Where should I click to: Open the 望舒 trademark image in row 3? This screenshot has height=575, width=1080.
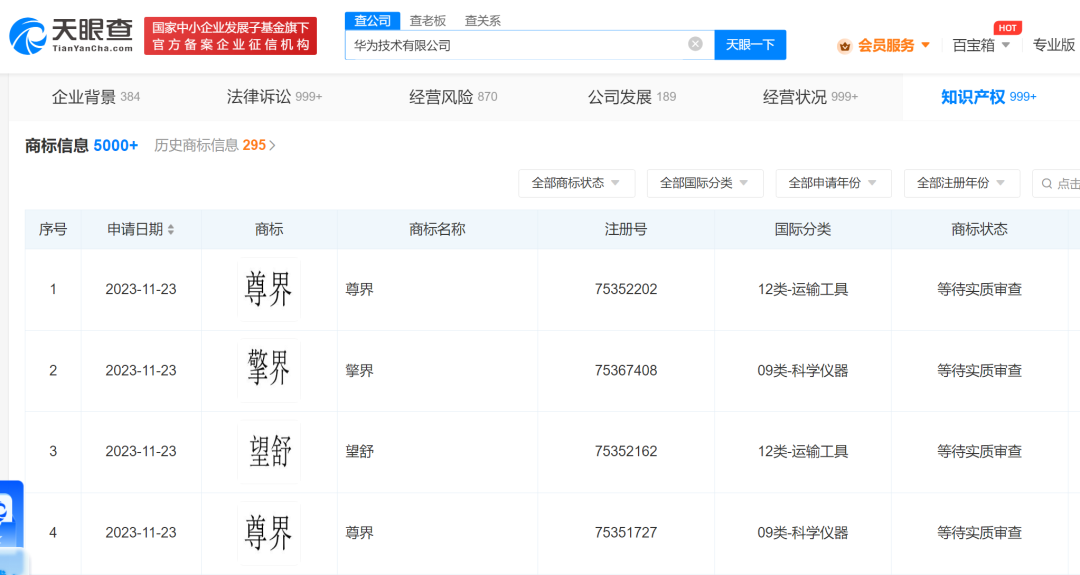pos(269,452)
